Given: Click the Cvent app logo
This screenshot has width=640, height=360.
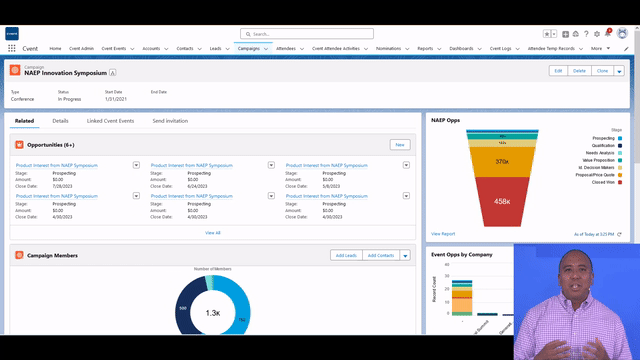Looking at the screenshot, I should click(x=12, y=33).
